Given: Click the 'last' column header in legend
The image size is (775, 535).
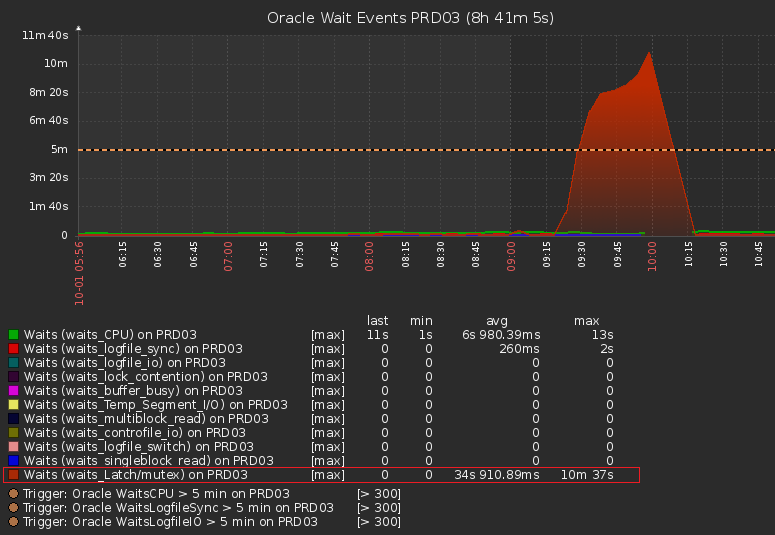Looking at the screenshot, I should pyautogui.click(x=378, y=321).
